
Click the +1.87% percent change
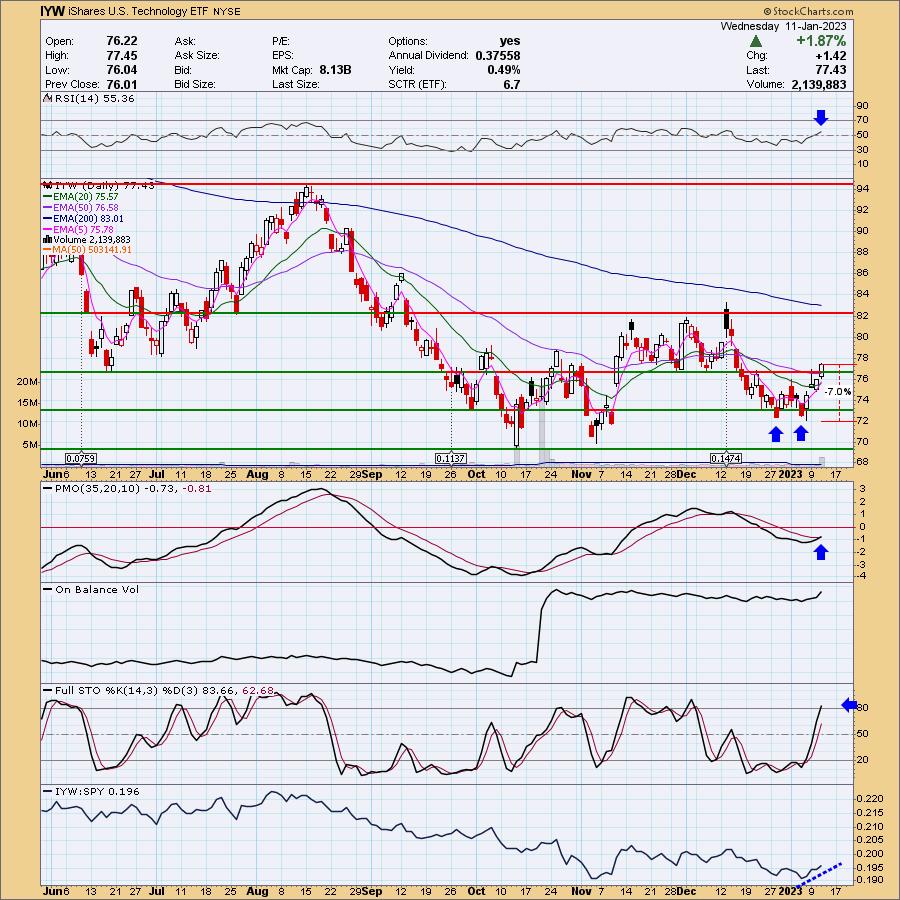point(820,41)
